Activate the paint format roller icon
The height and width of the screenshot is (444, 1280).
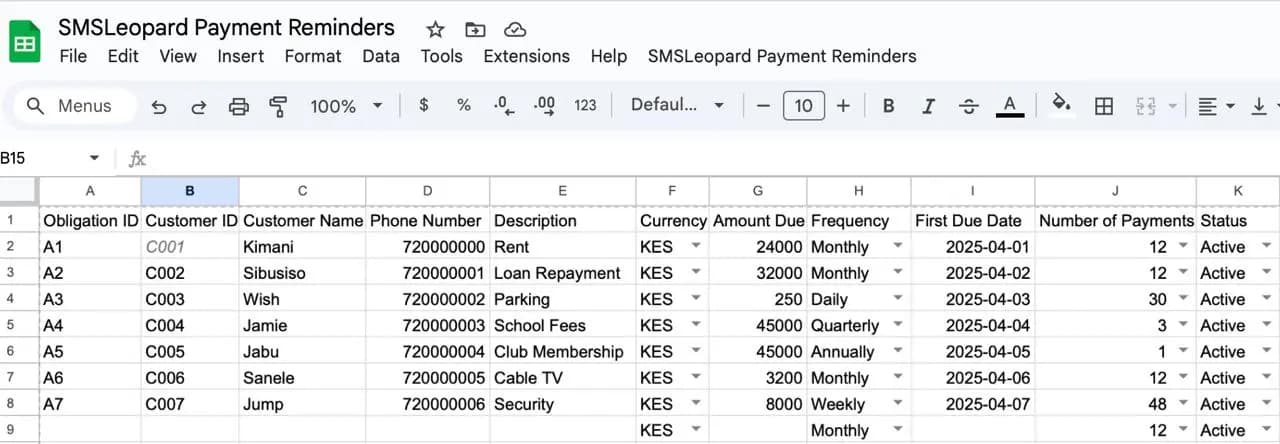pyautogui.click(x=278, y=106)
